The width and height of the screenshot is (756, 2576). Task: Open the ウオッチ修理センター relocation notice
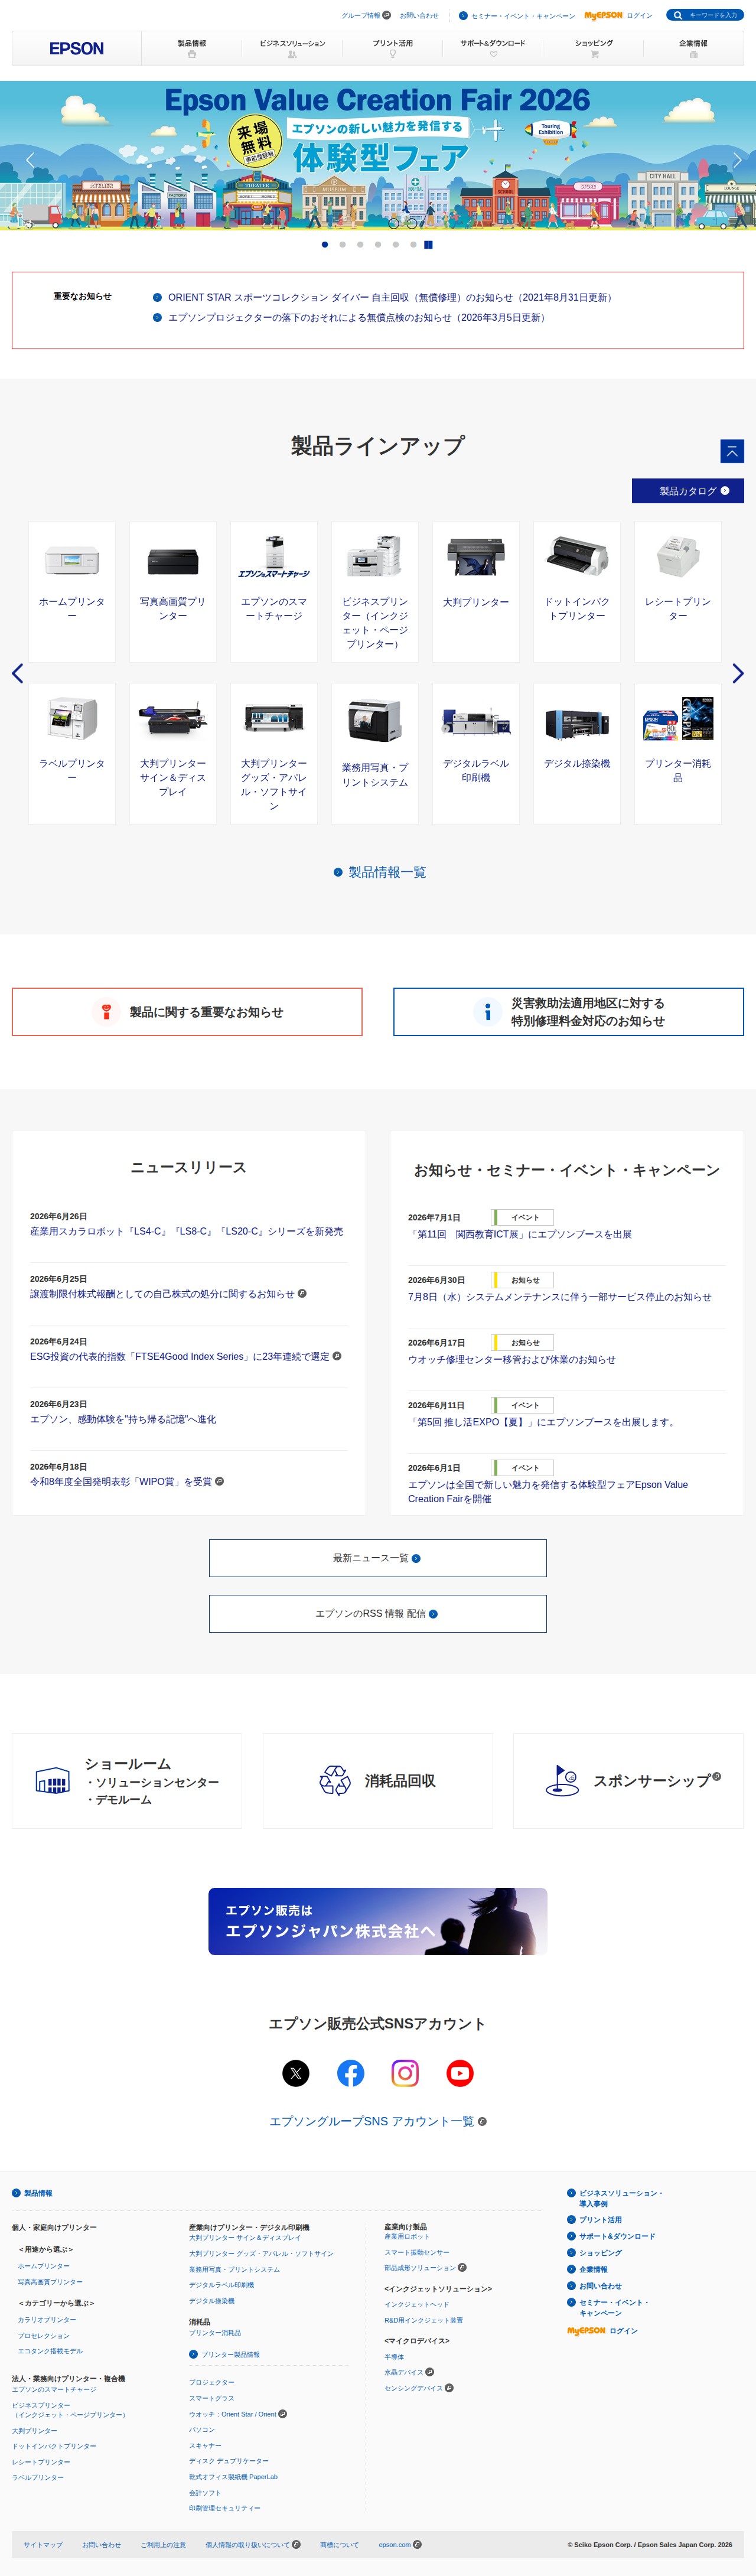512,1359
